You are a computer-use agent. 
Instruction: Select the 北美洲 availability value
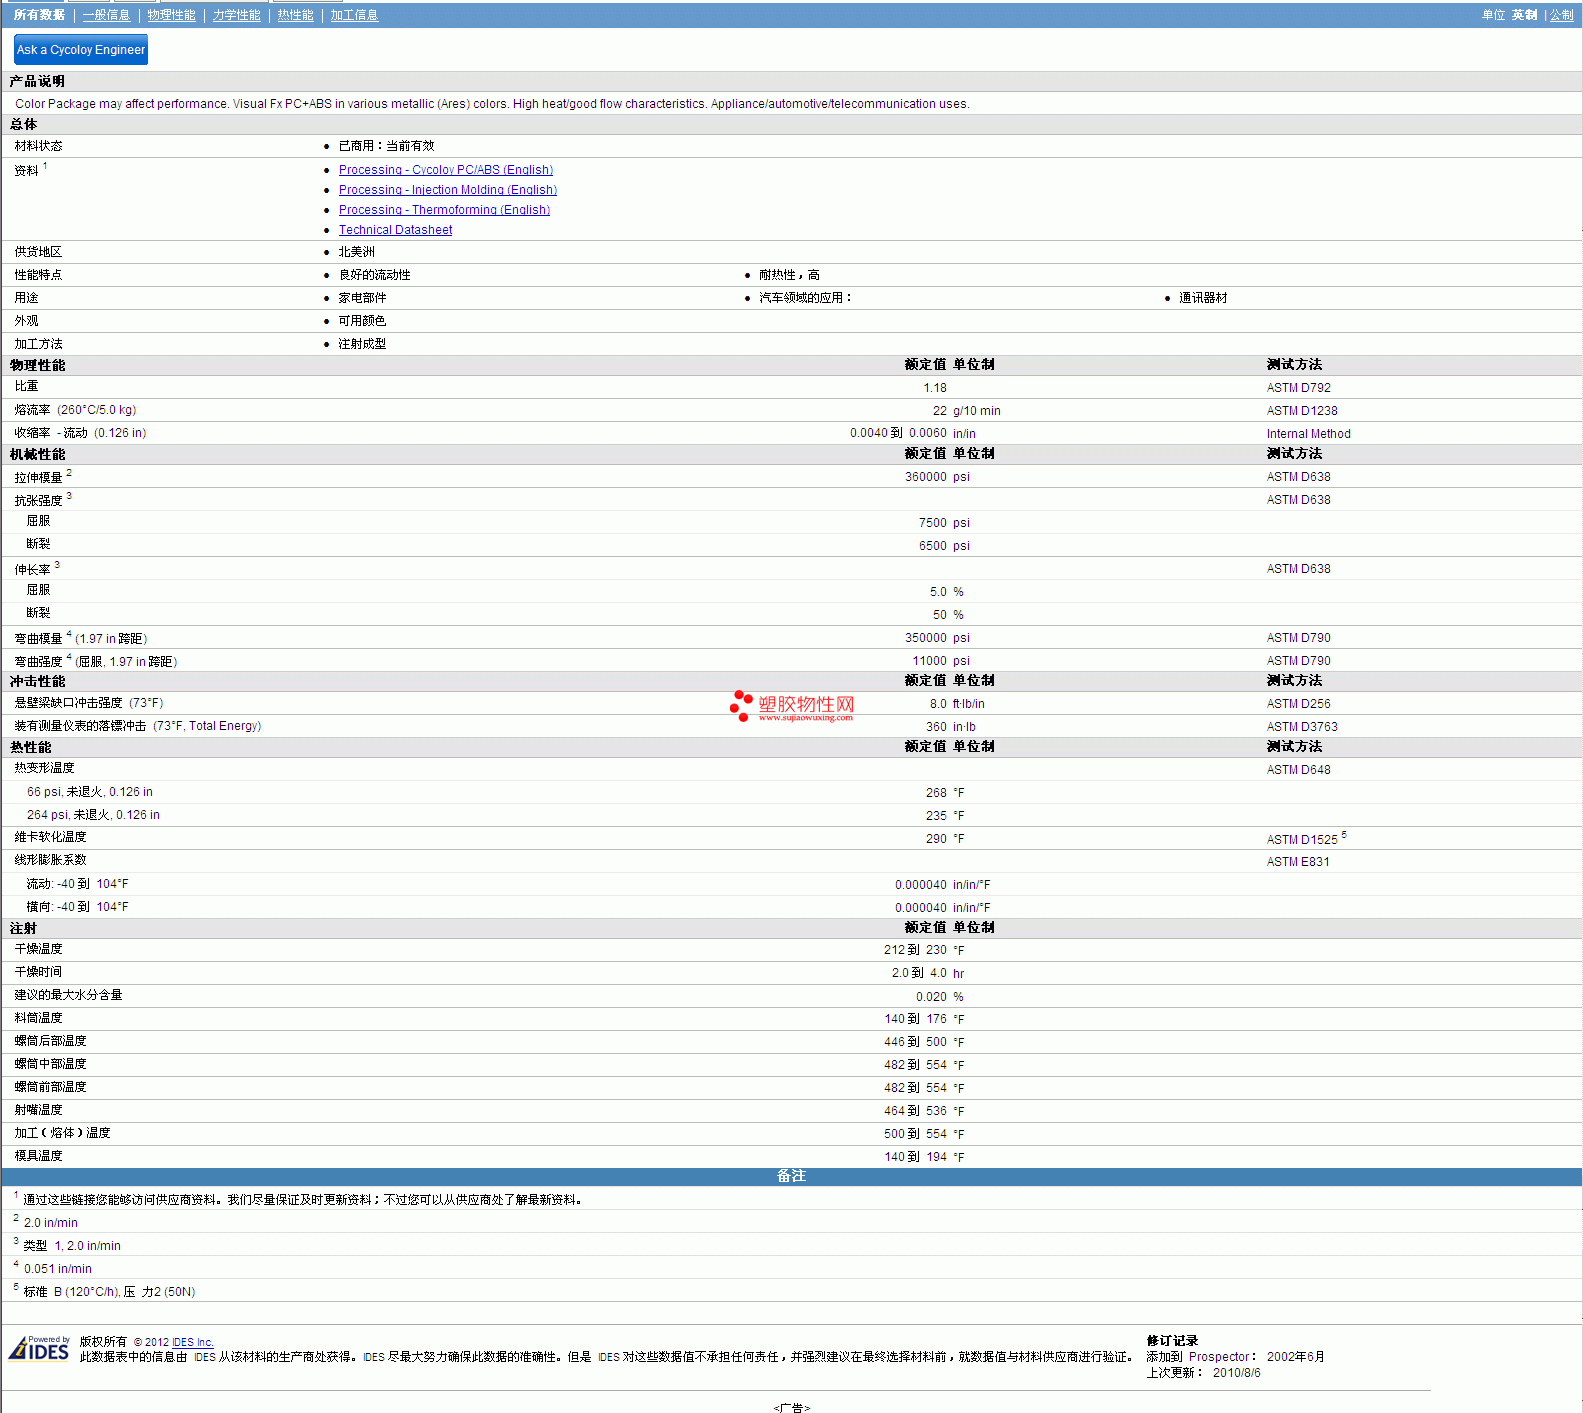point(356,252)
